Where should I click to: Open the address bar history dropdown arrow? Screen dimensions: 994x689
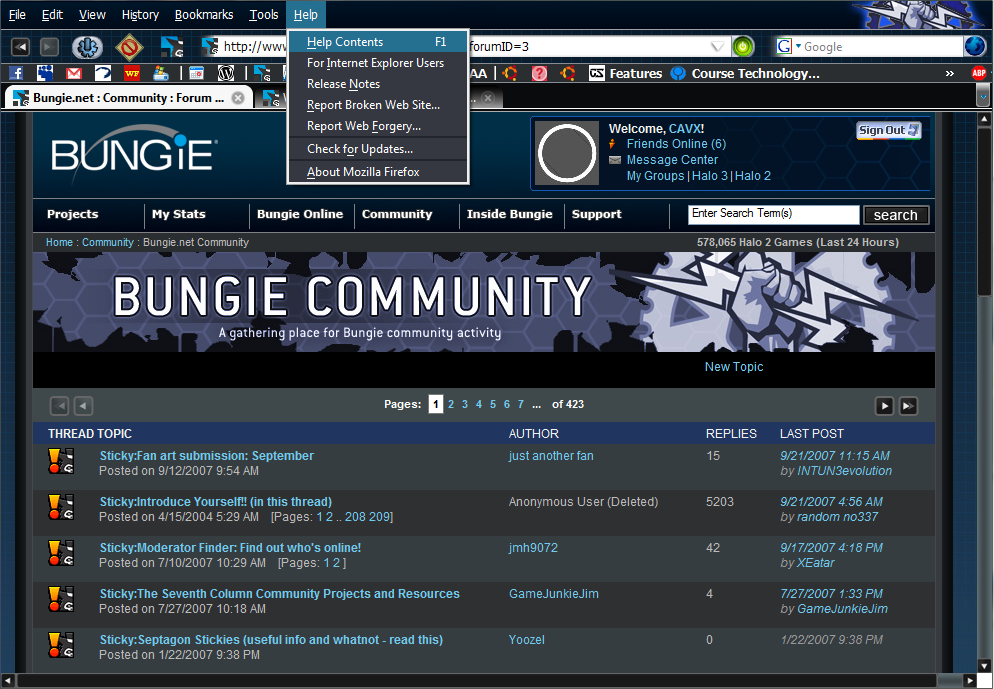point(718,47)
